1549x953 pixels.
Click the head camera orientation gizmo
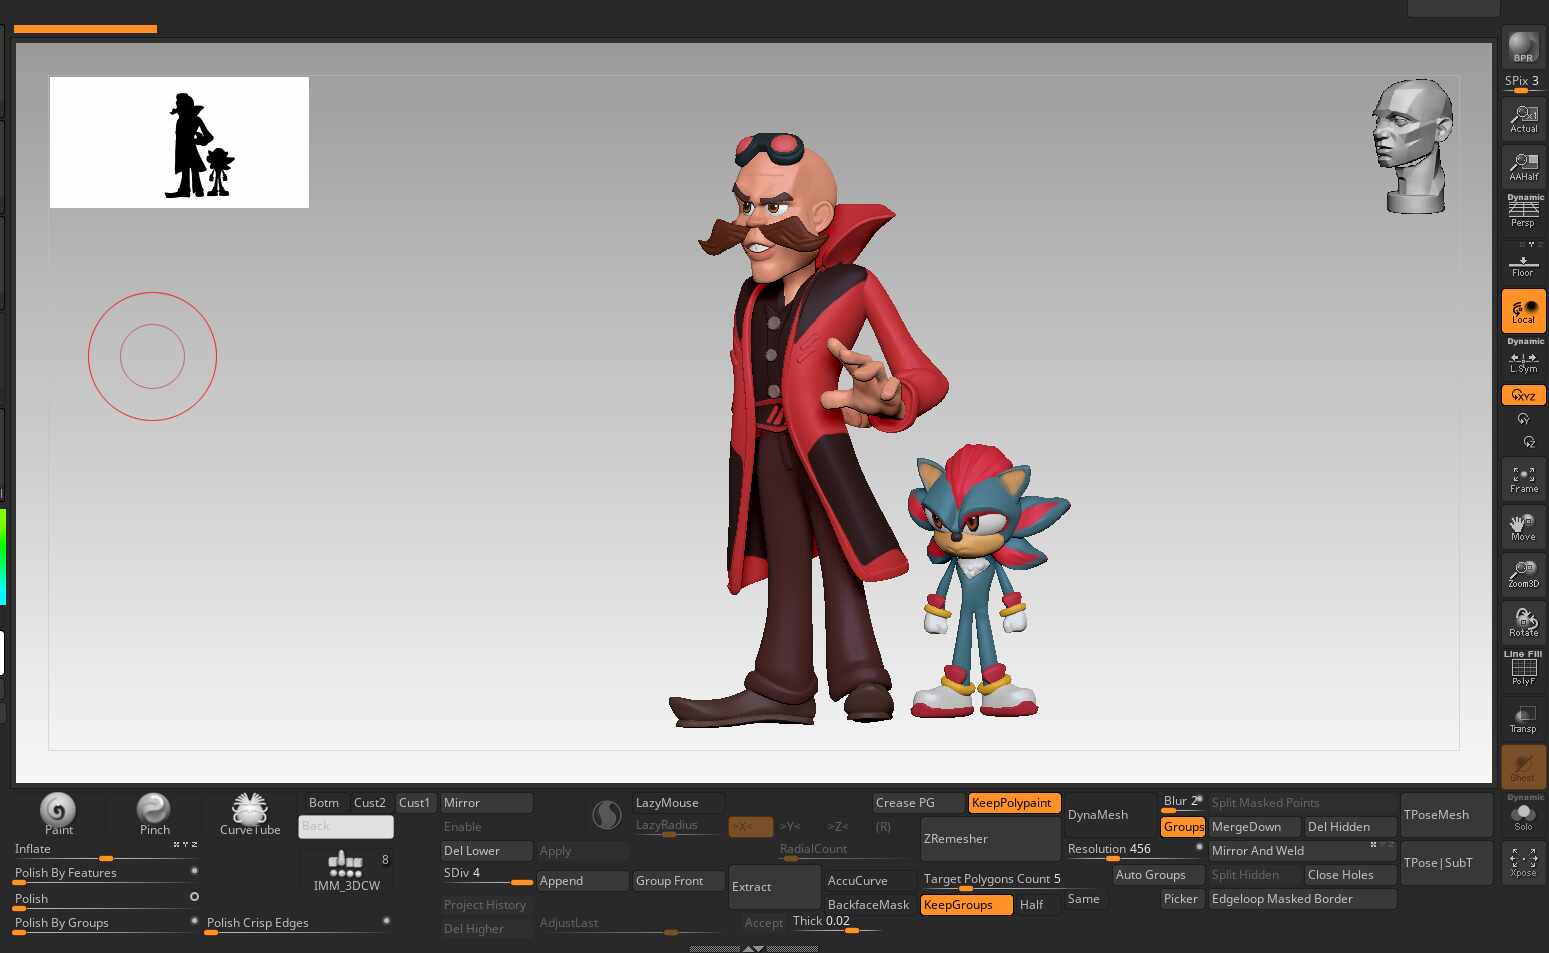click(x=1413, y=146)
